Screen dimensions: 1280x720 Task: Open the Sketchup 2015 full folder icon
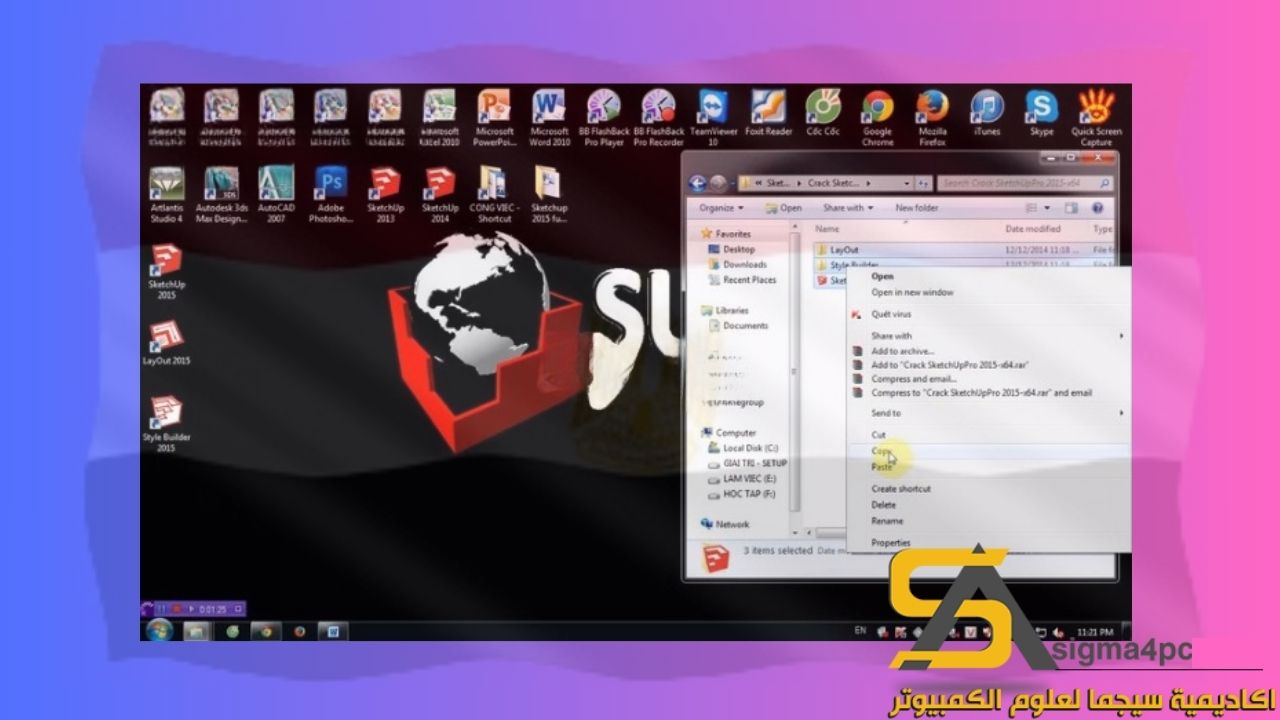[549, 195]
